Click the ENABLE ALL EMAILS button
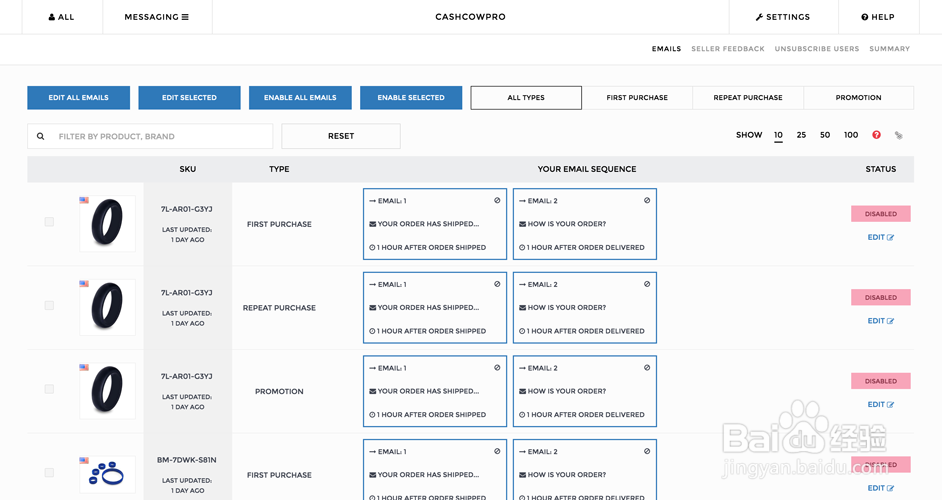Viewport: 942px width, 500px height. pyautogui.click(x=300, y=97)
